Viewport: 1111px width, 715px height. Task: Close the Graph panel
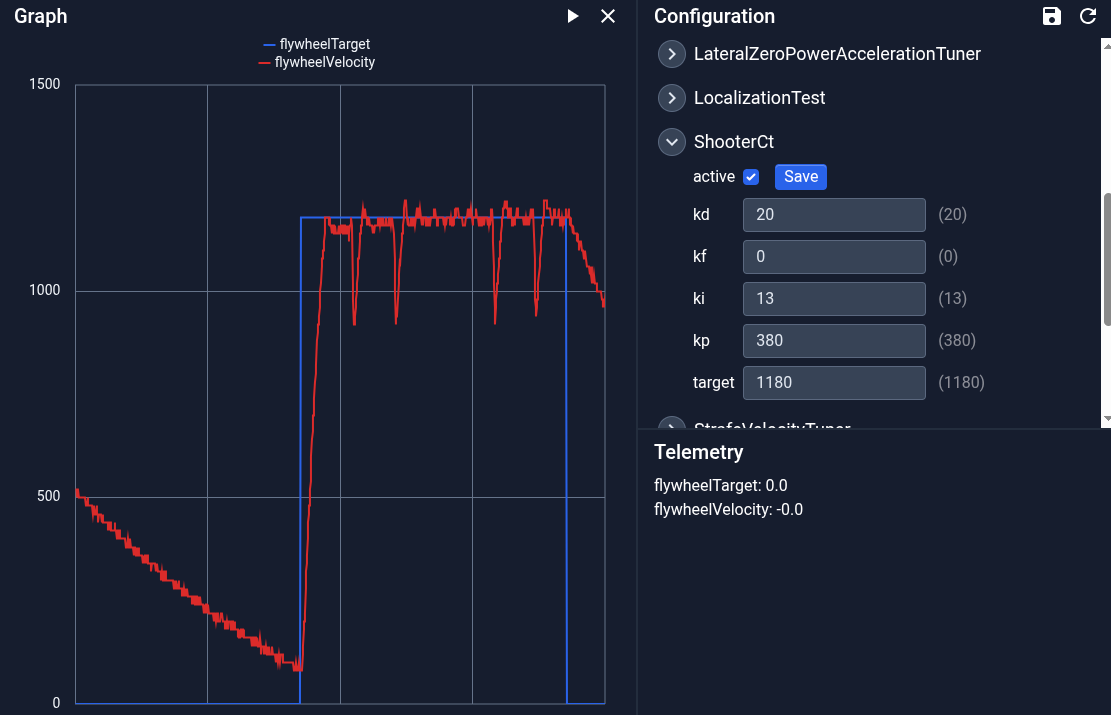click(608, 16)
